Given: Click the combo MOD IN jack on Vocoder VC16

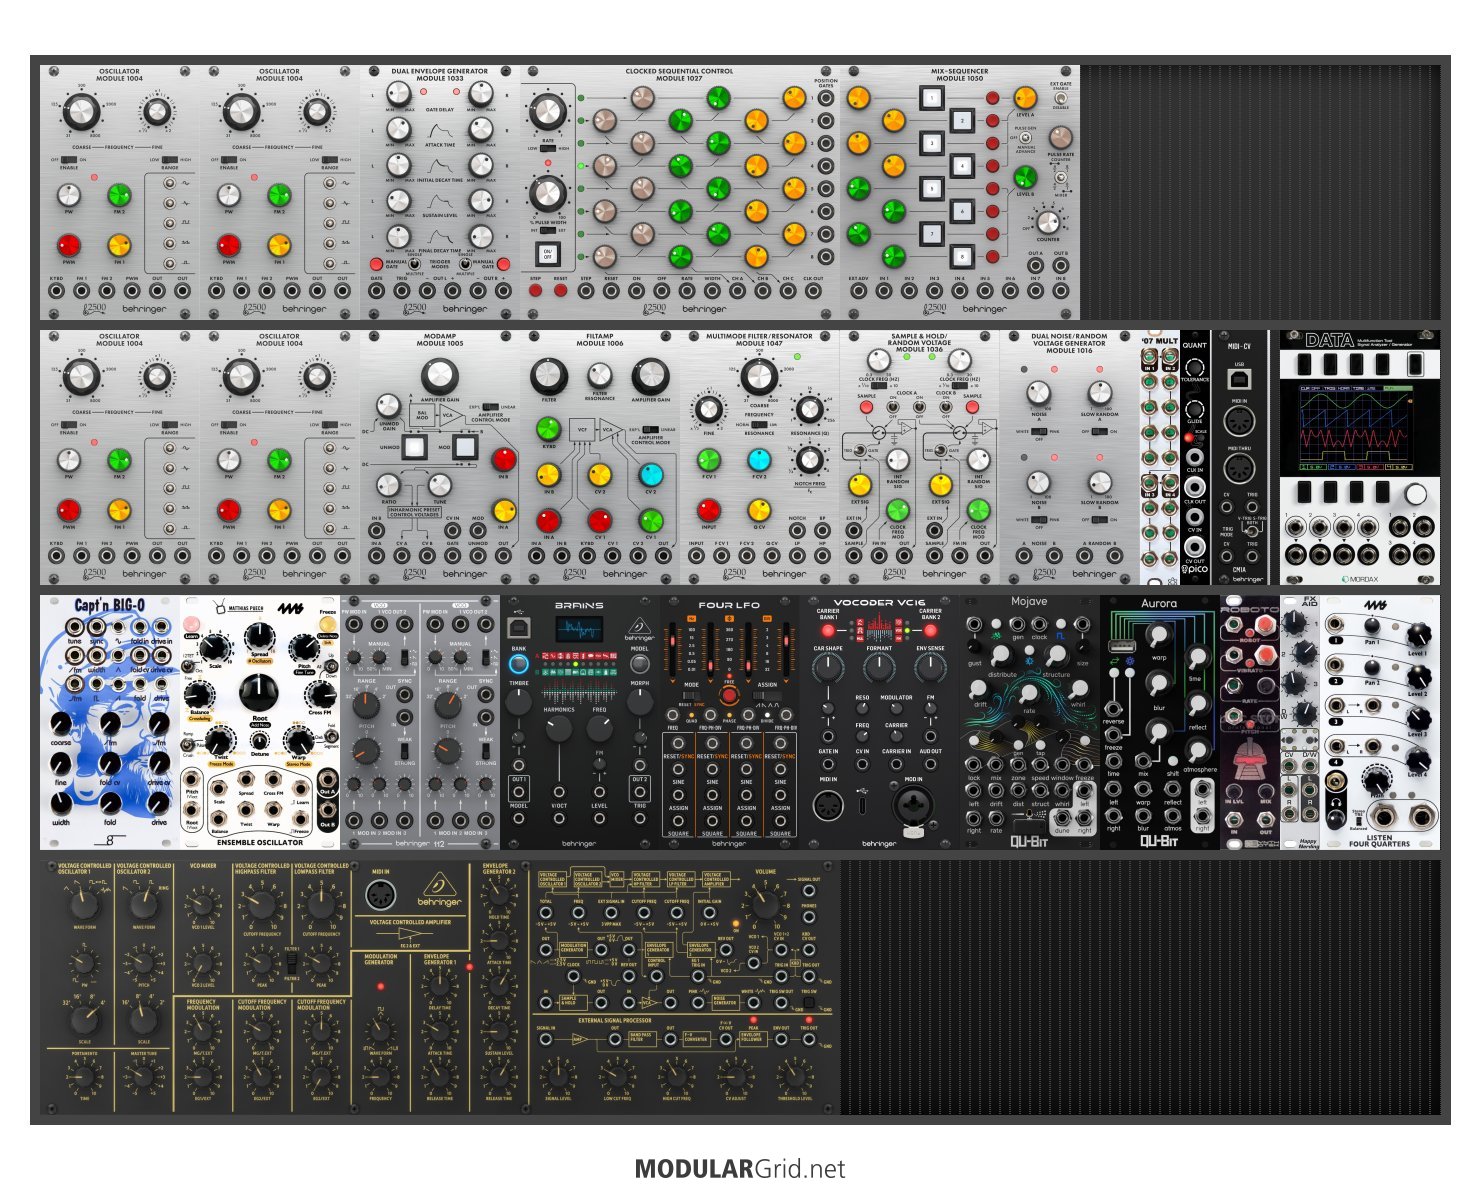Looking at the screenshot, I should pyautogui.click(x=912, y=805).
